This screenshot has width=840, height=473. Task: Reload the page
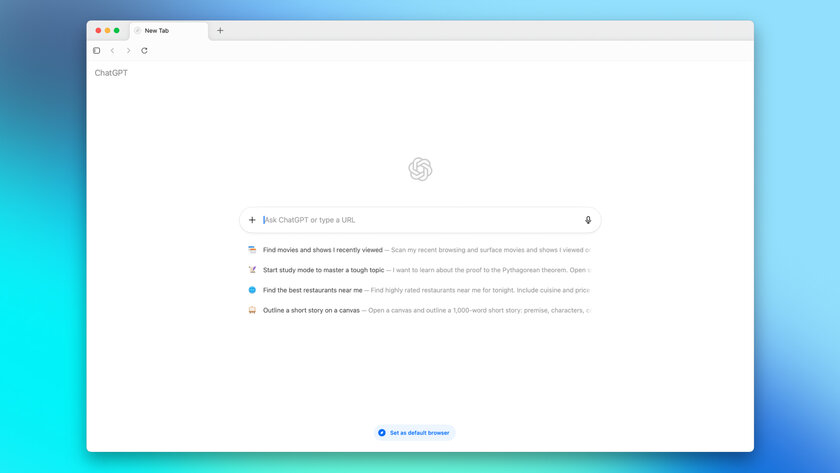[144, 50]
